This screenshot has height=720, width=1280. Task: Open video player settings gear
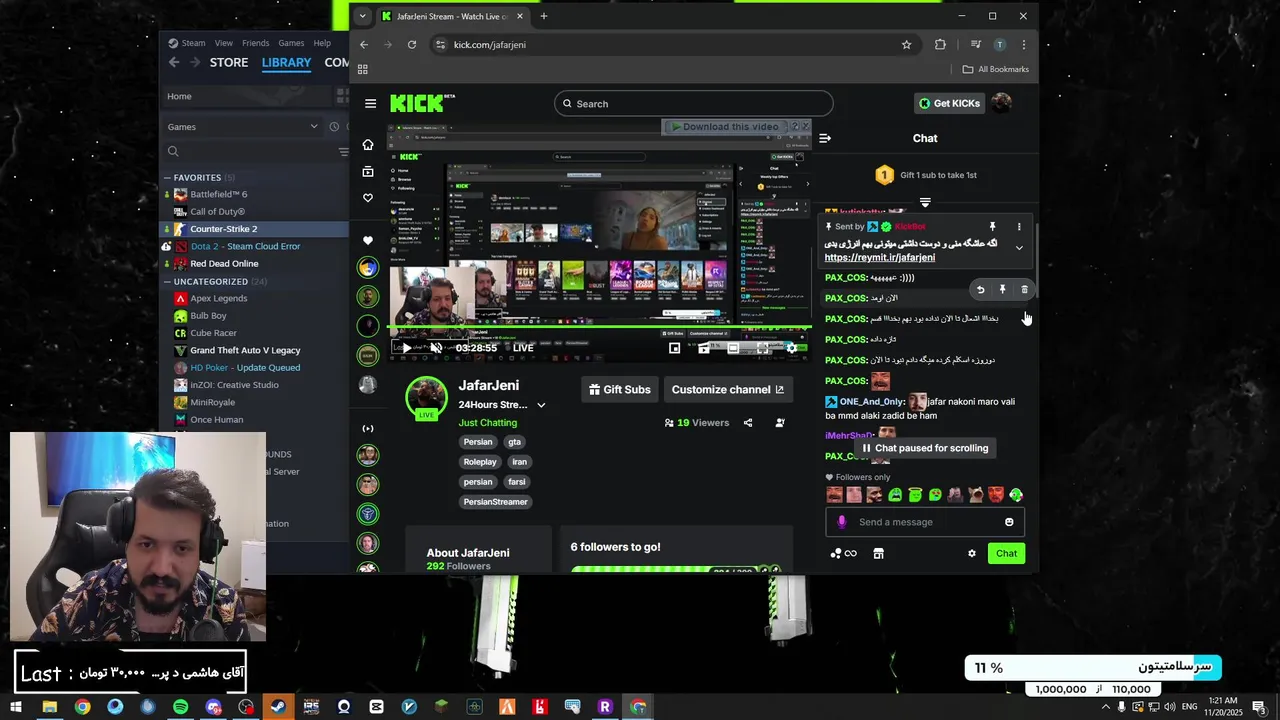pyautogui.click(x=792, y=348)
